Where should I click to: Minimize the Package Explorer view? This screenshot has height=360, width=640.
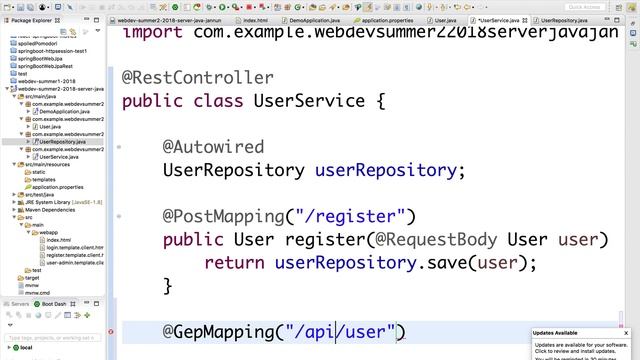(87, 20)
